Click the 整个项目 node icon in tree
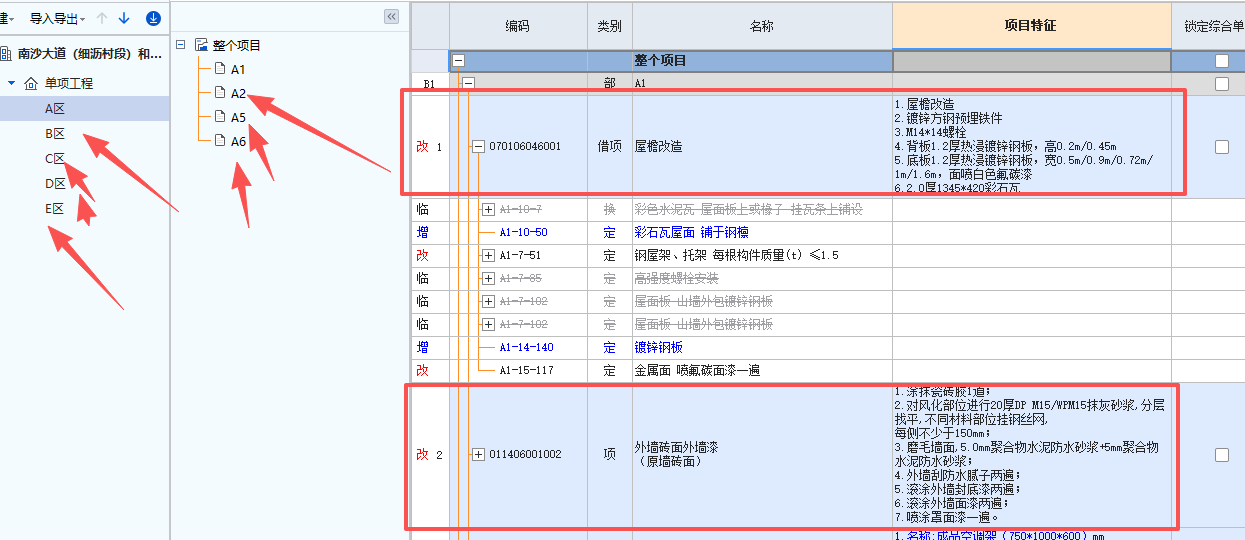 coord(201,45)
